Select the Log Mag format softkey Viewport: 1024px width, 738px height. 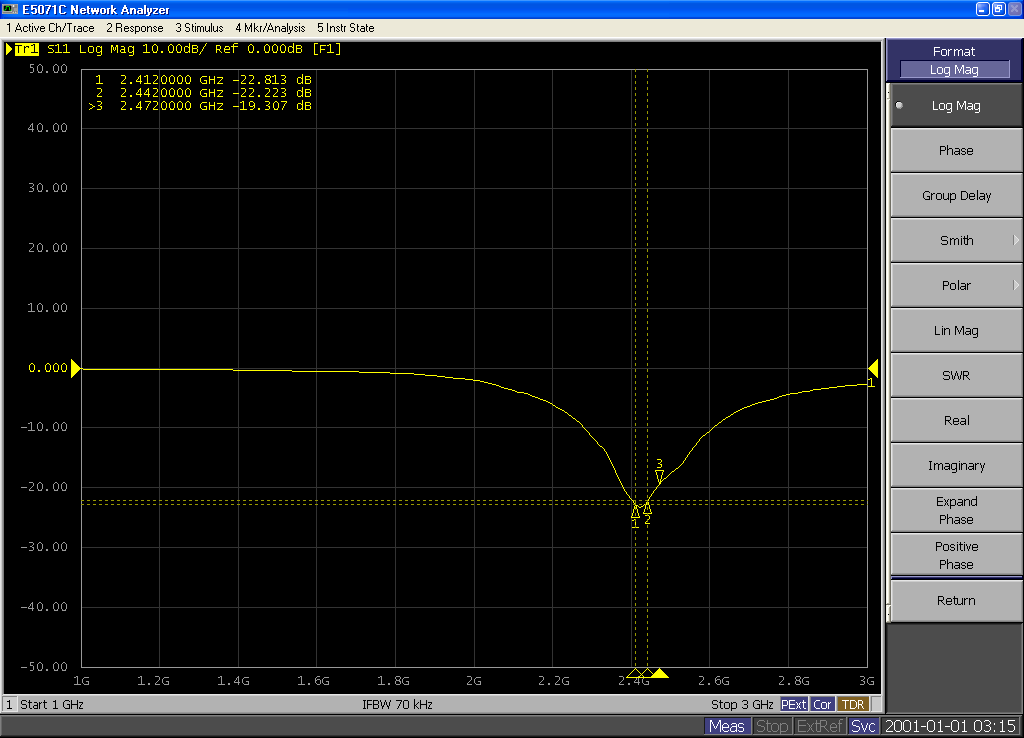[x=954, y=104]
